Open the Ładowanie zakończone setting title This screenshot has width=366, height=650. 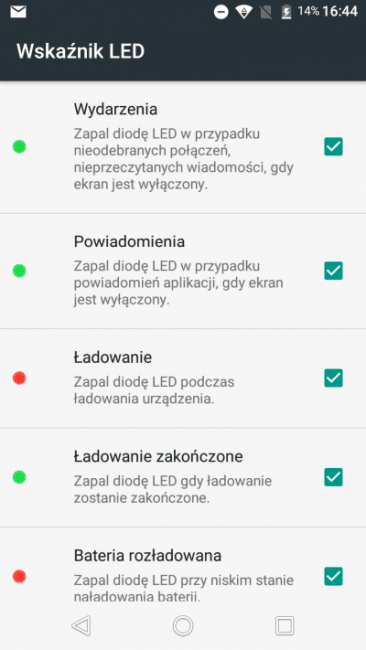pyautogui.click(x=158, y=456)
